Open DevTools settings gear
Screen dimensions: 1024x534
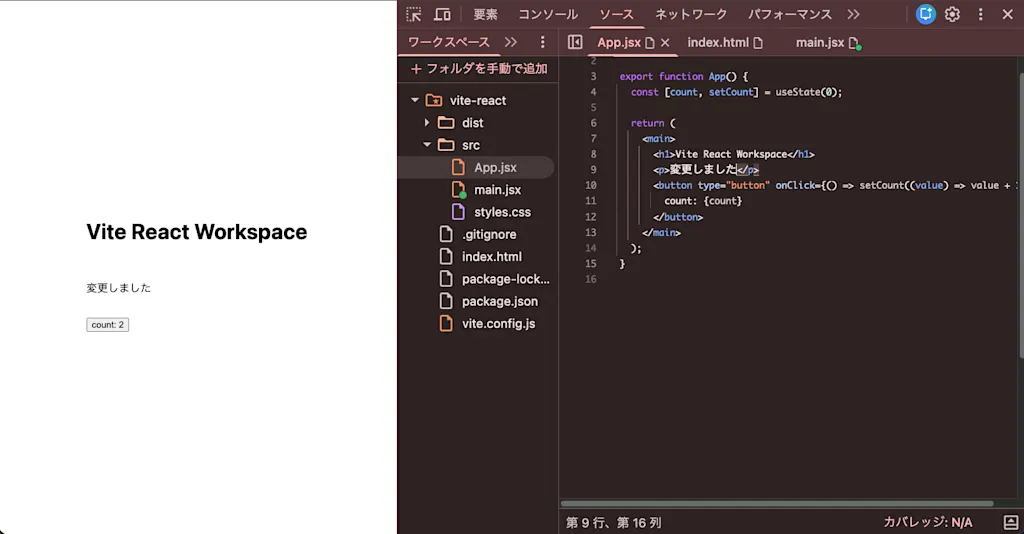coord(953,14)
